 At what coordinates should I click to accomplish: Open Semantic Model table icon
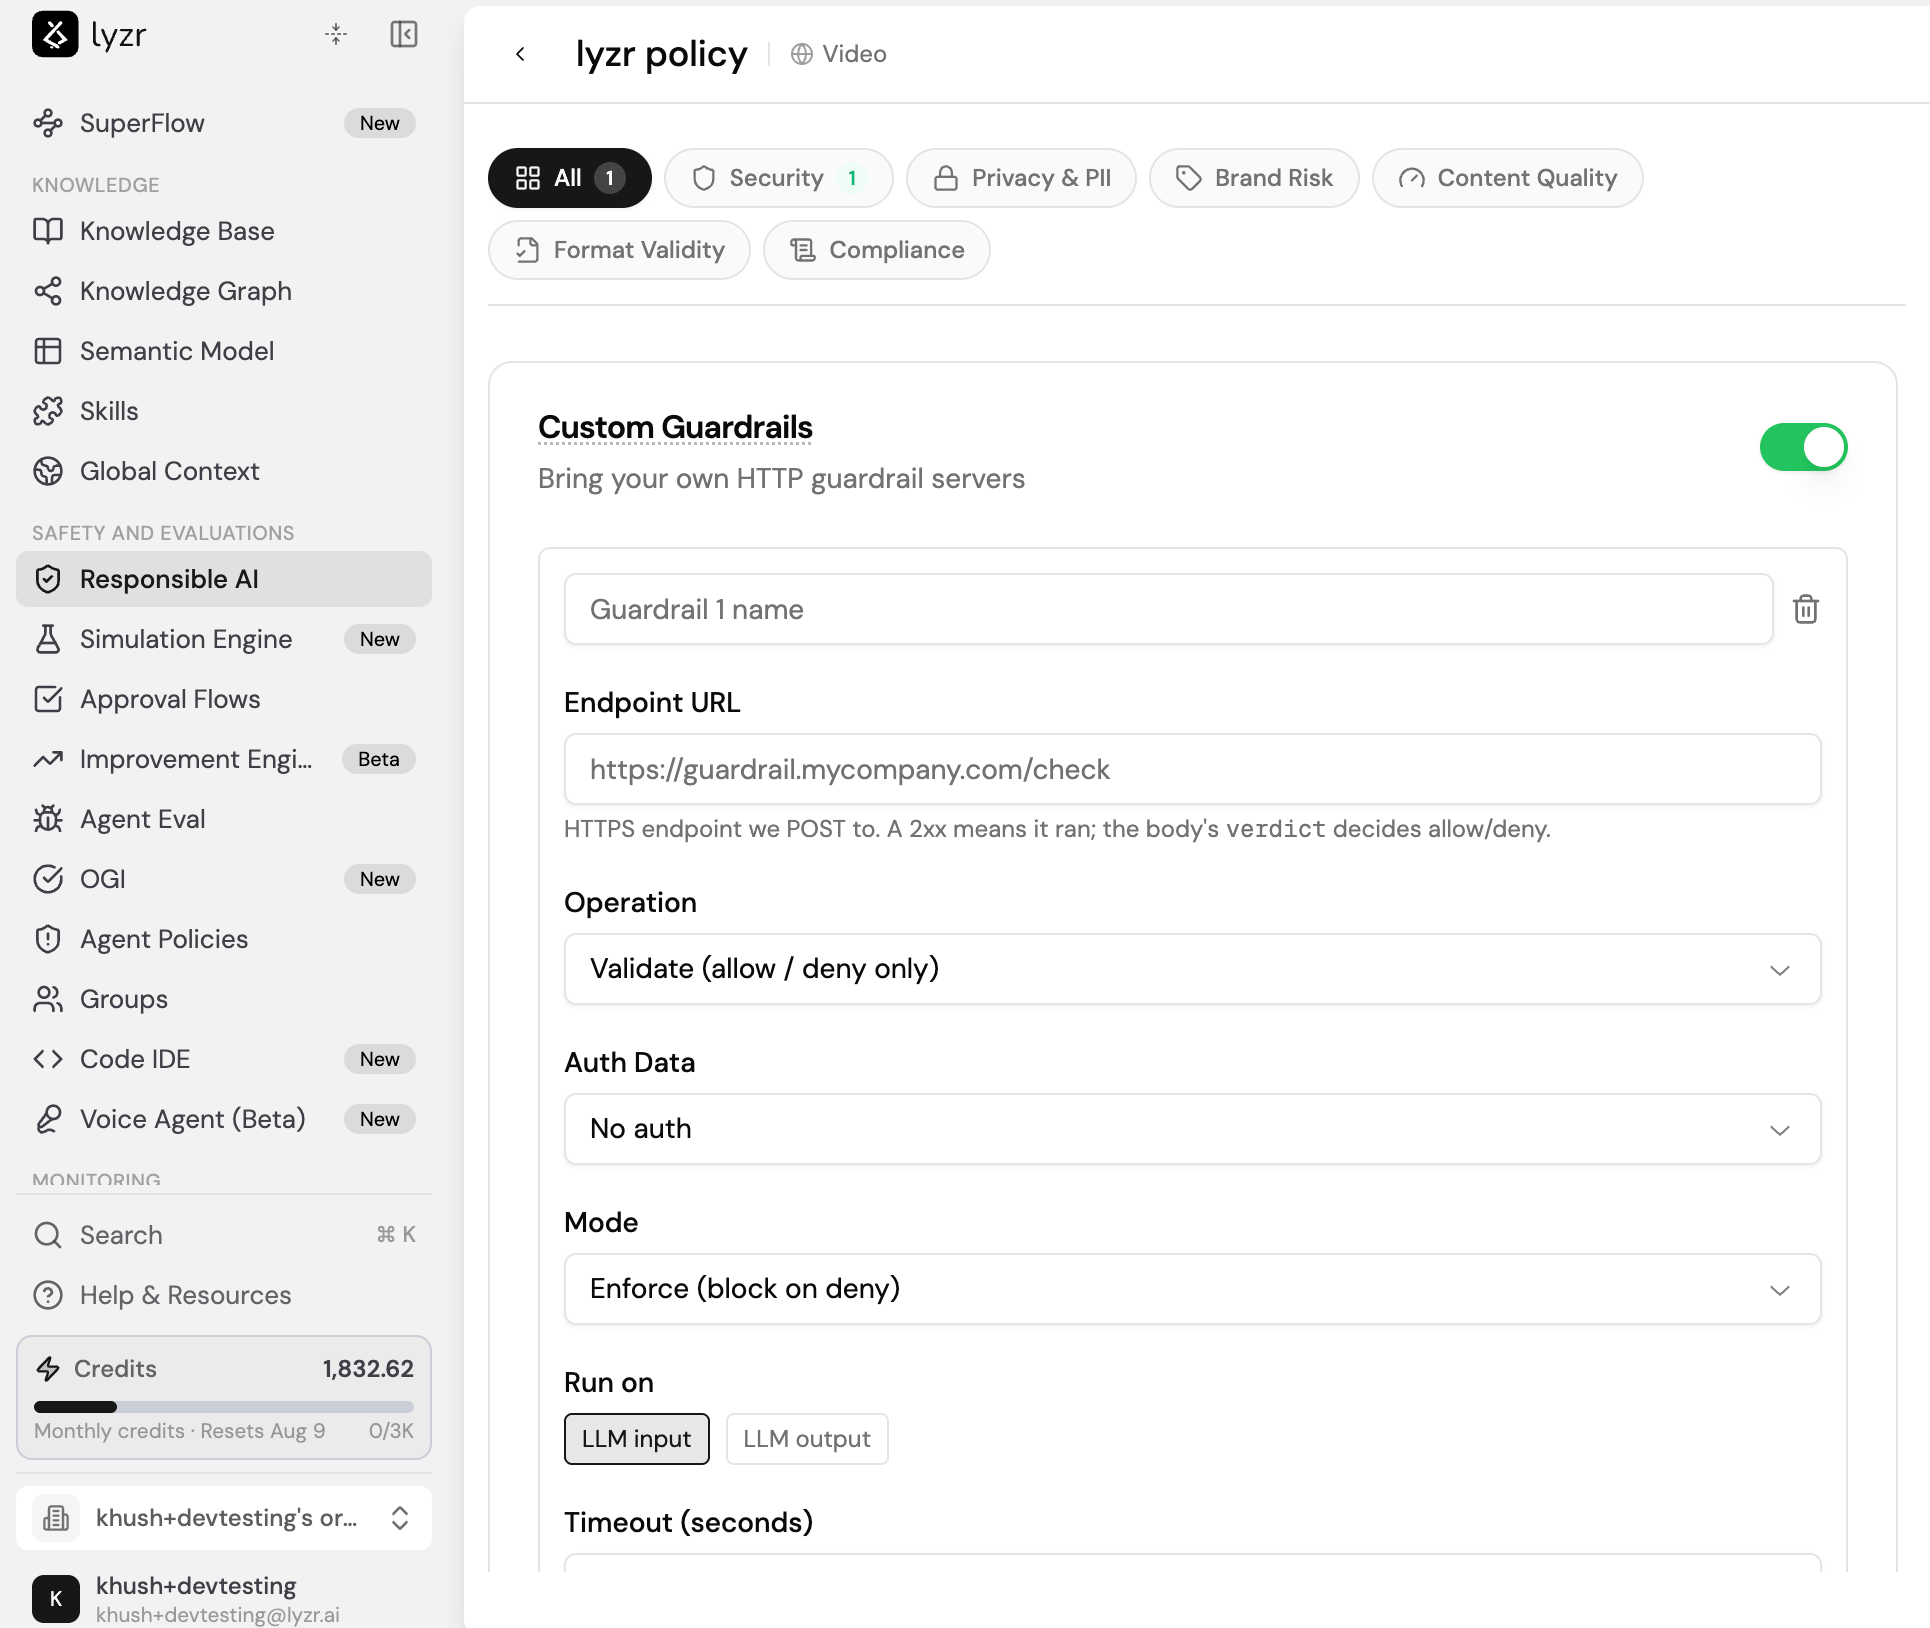[48, 351]
